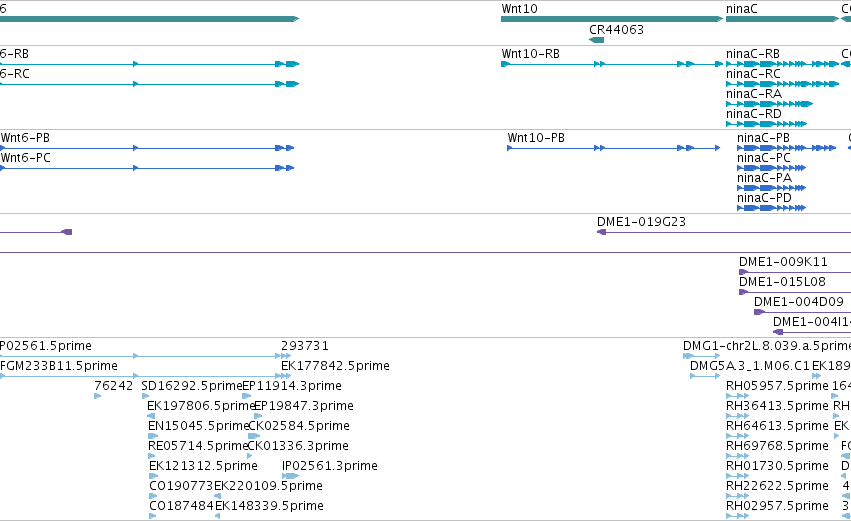Click the IP02561.3prime label
This screenshot has width=851, height=521.
[329, 466]
